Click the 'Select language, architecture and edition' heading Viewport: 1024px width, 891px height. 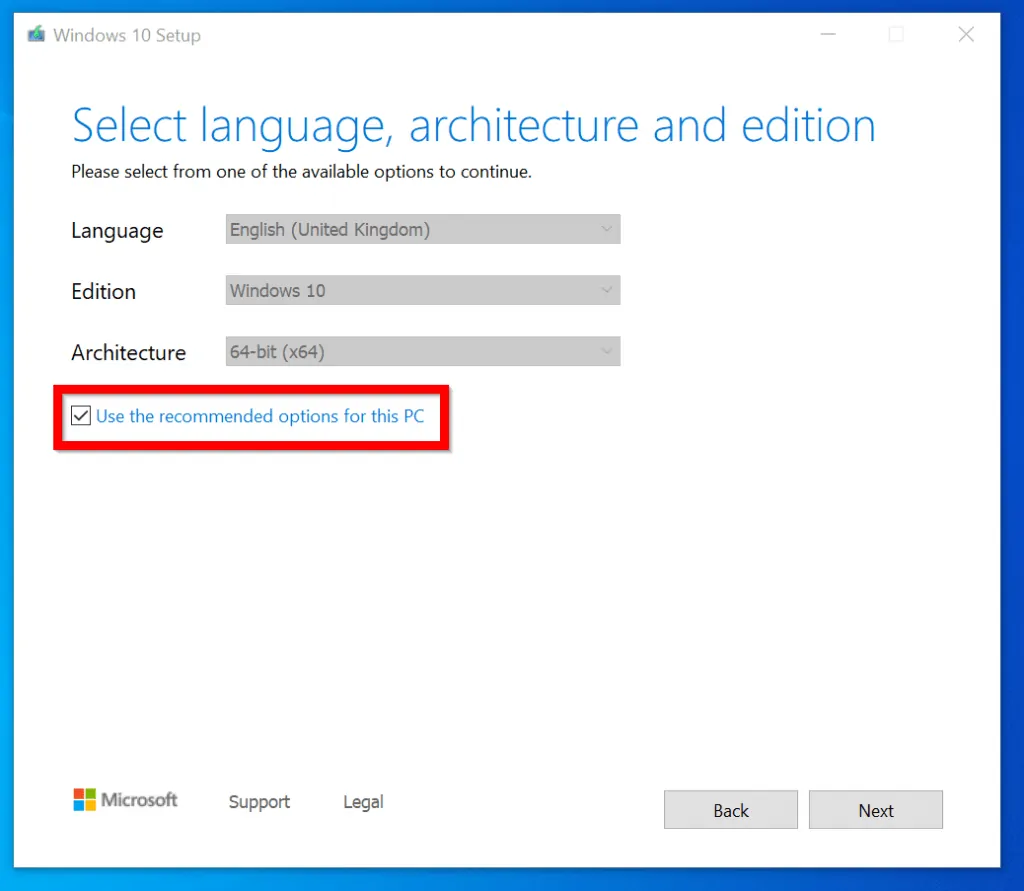[x=473, y=125]
